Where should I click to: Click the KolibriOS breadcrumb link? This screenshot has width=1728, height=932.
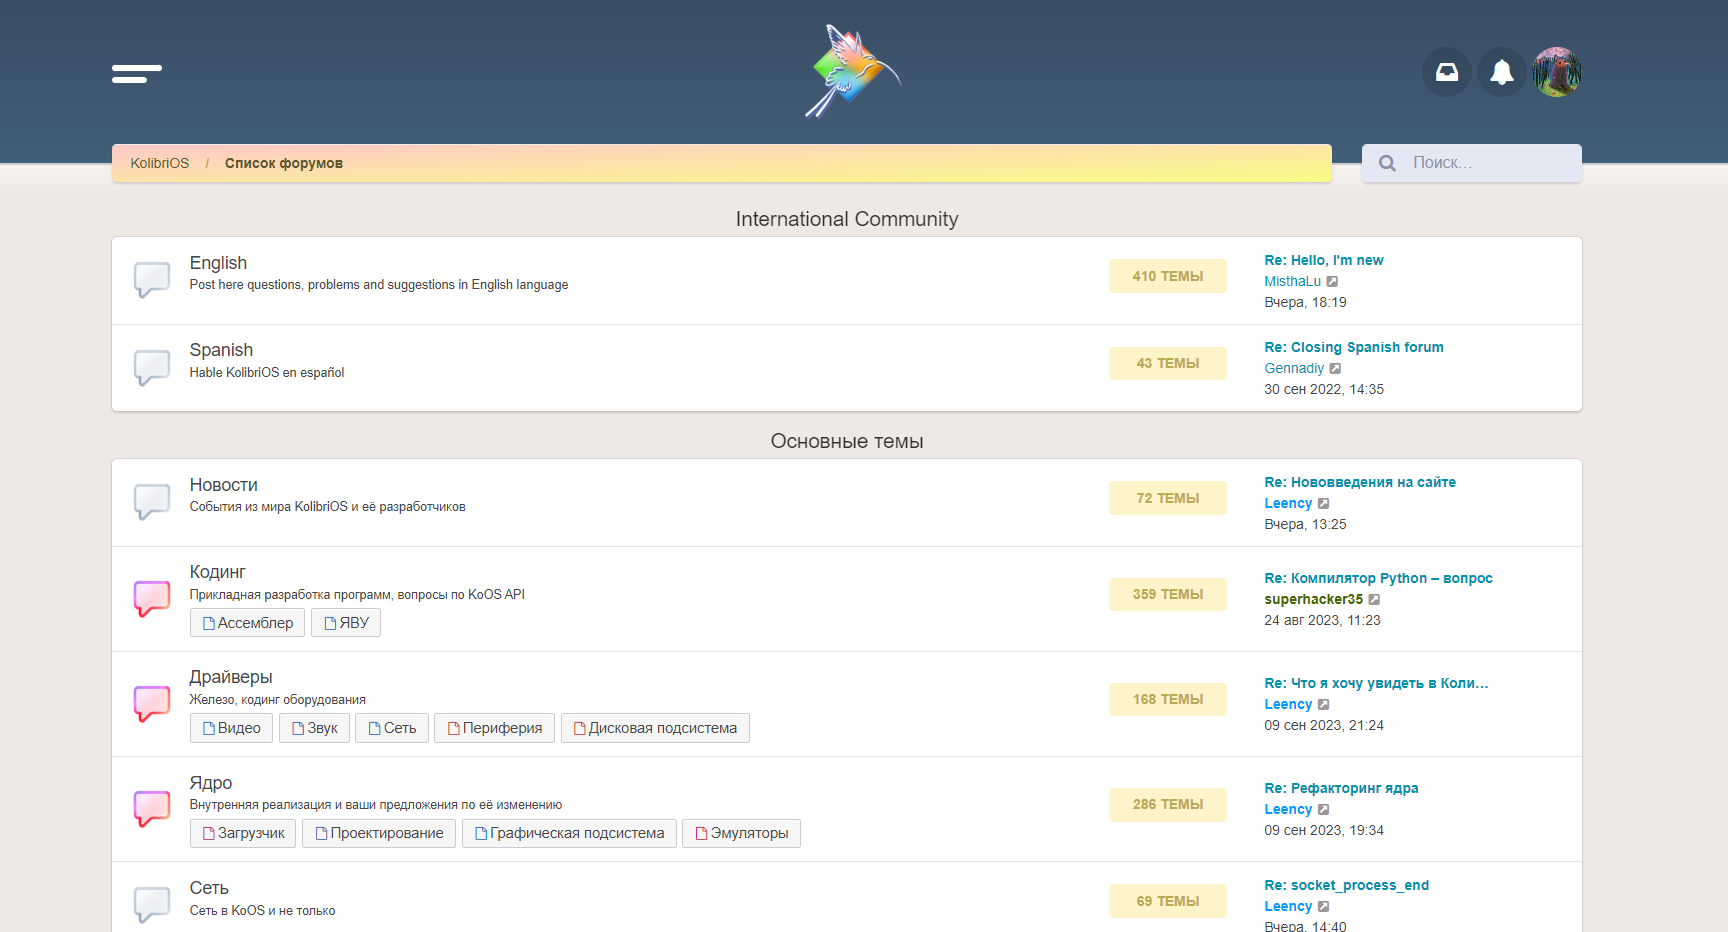click(159, 163)
